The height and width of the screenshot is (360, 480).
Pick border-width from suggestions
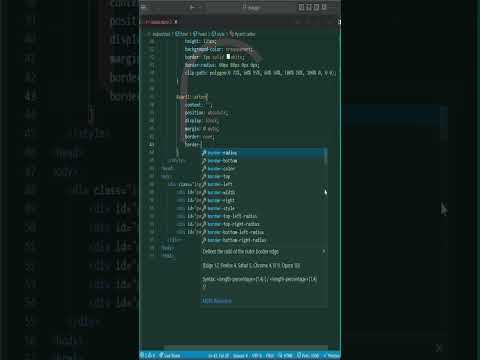tap(263, 192)
